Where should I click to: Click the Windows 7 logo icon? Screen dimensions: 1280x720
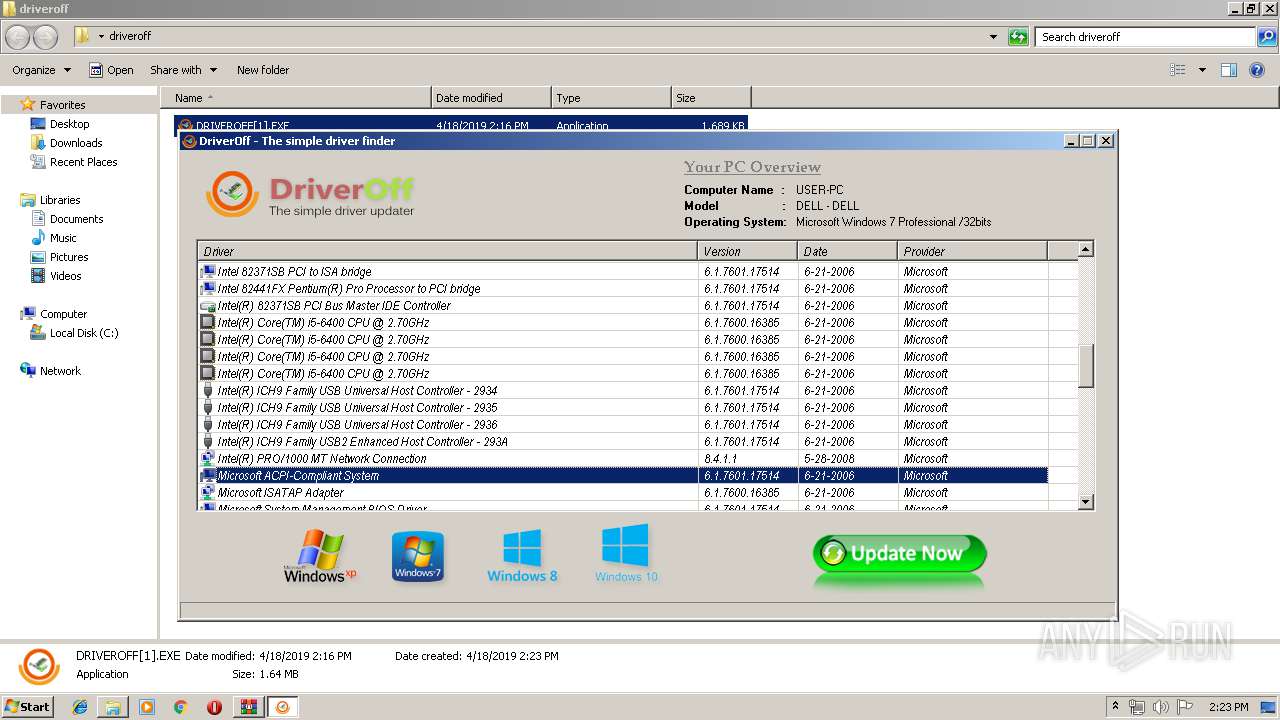pyautogui.click(x=418, y=557)
